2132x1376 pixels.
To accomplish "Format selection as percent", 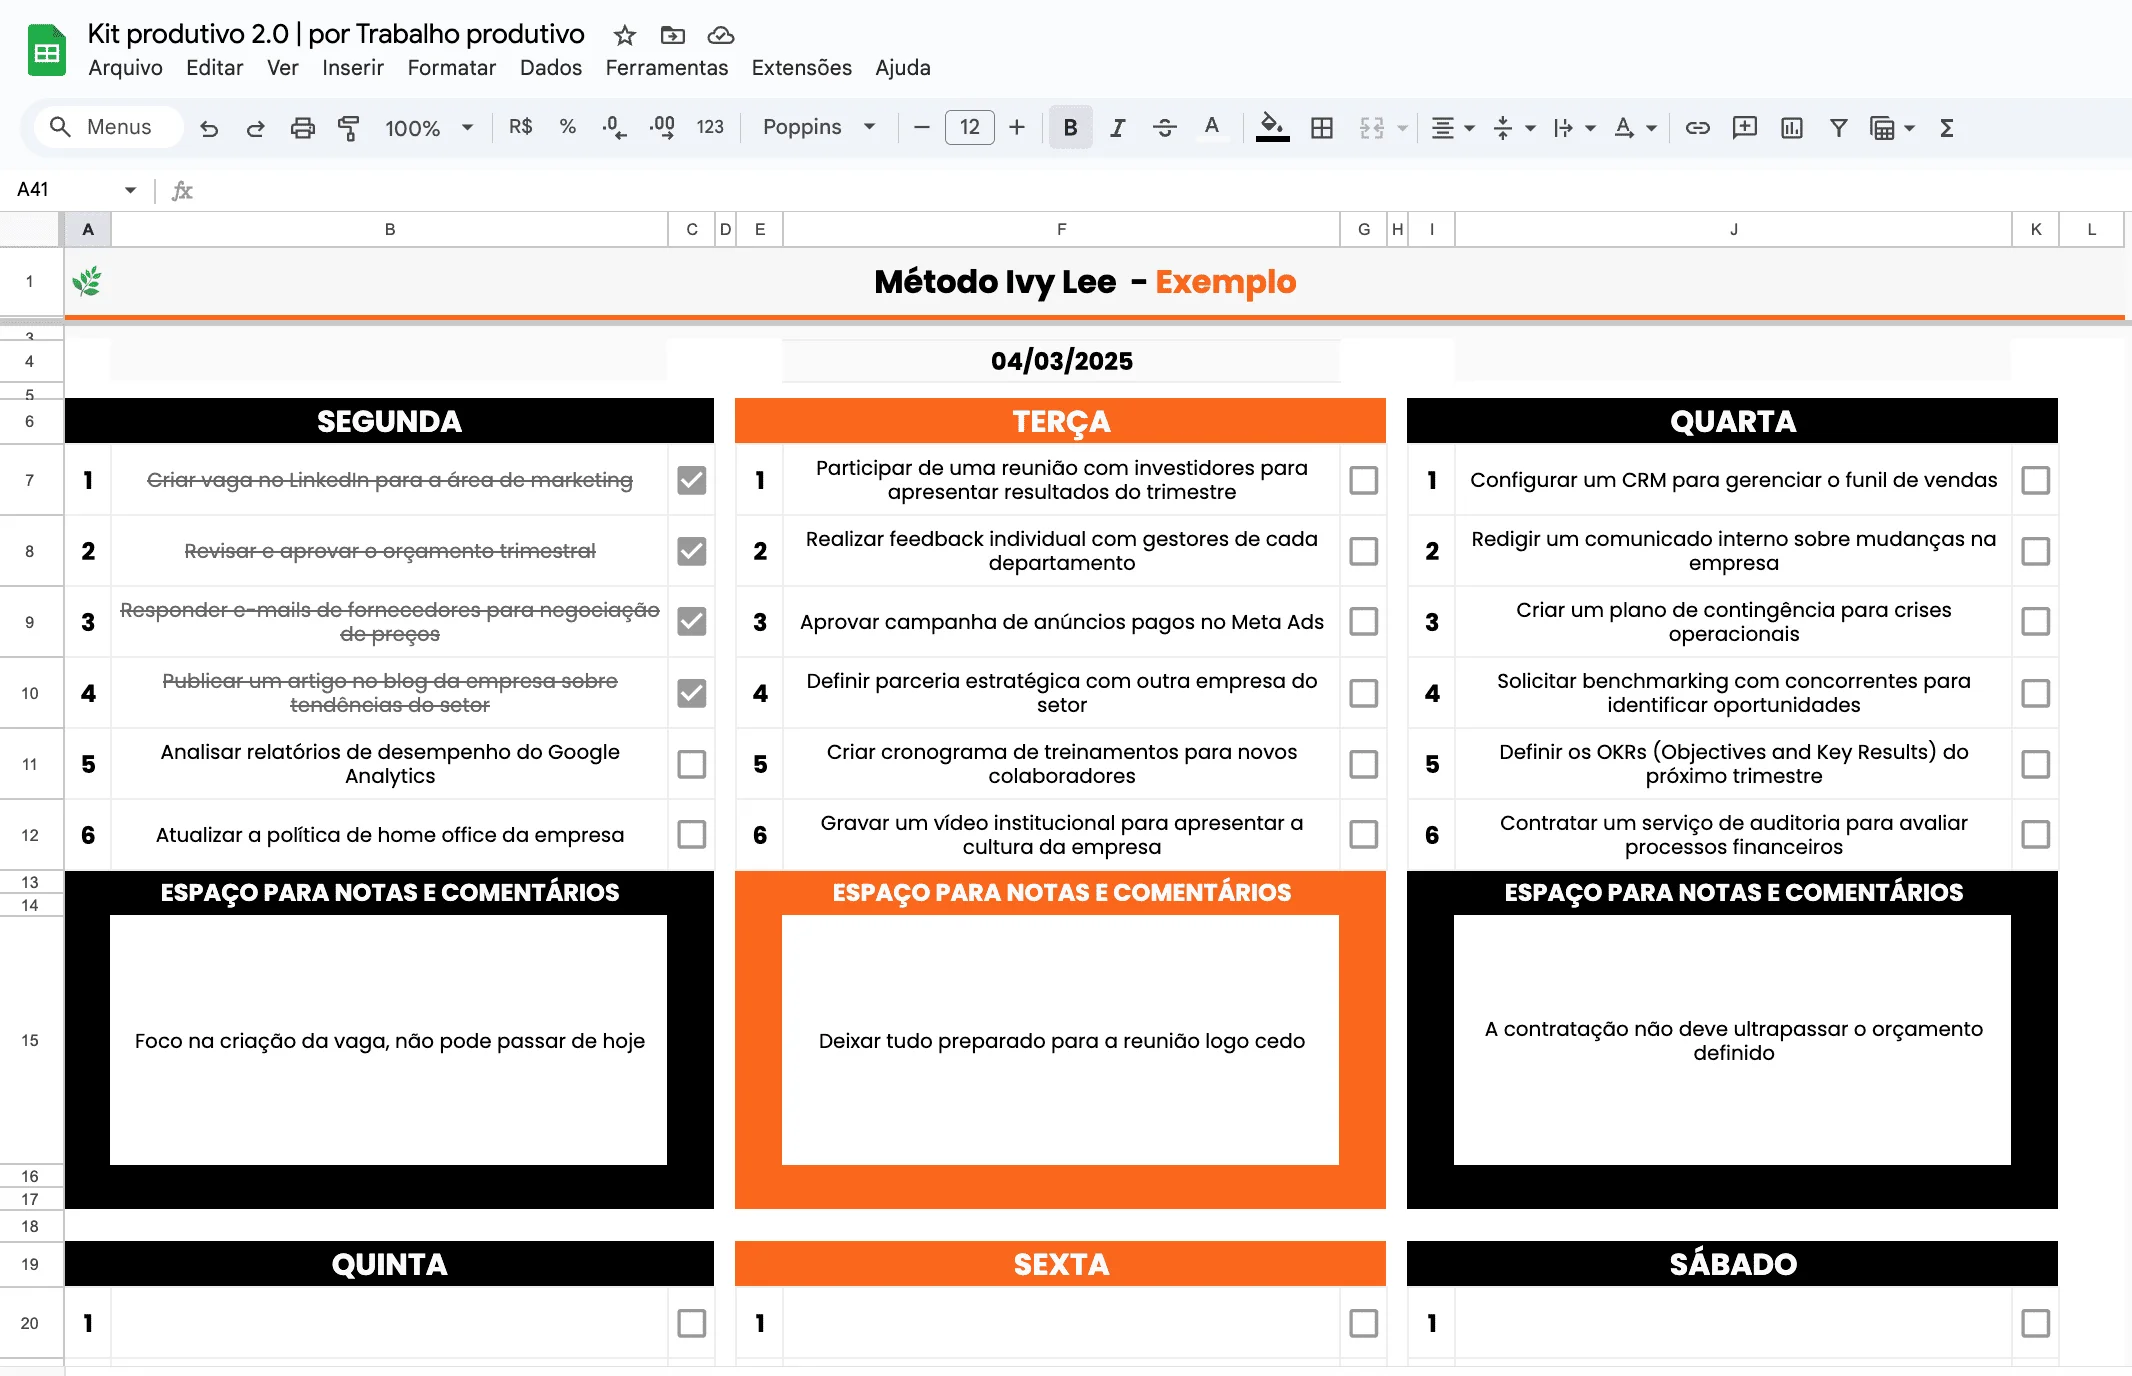I will point(567,127).
